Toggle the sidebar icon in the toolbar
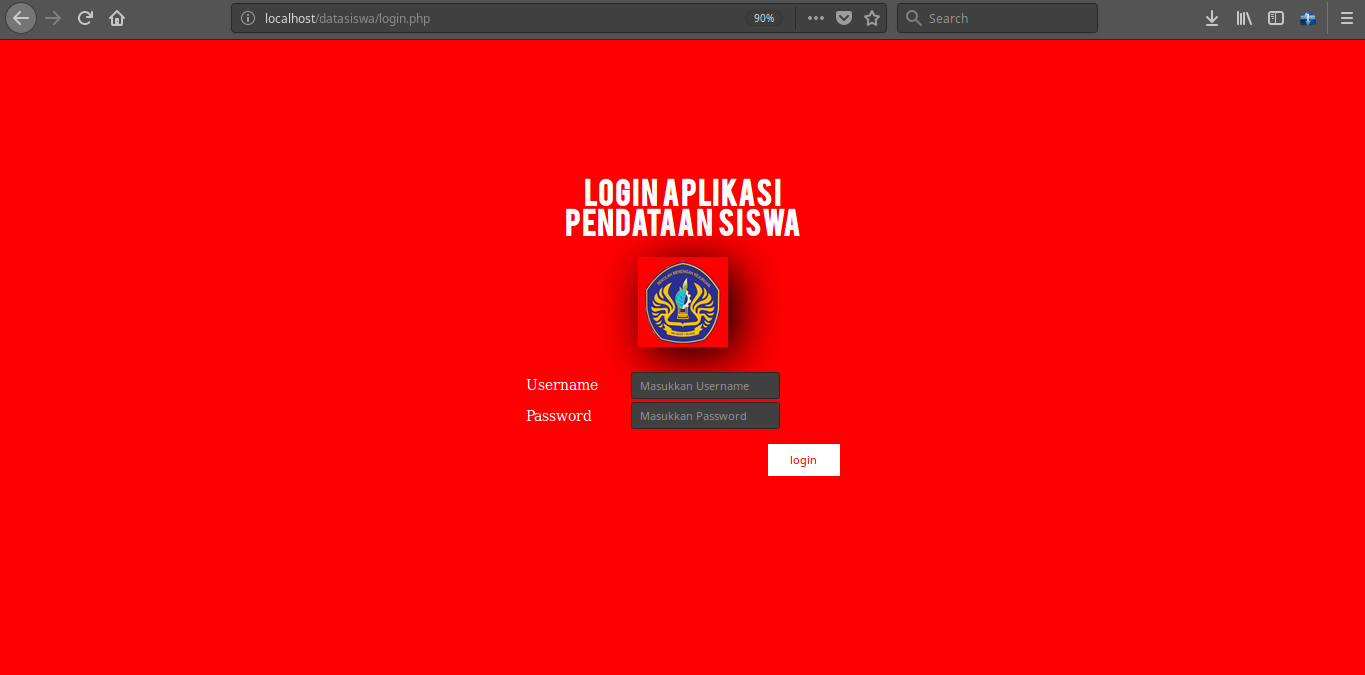The image size is (1365, 675). [1275, 17]
